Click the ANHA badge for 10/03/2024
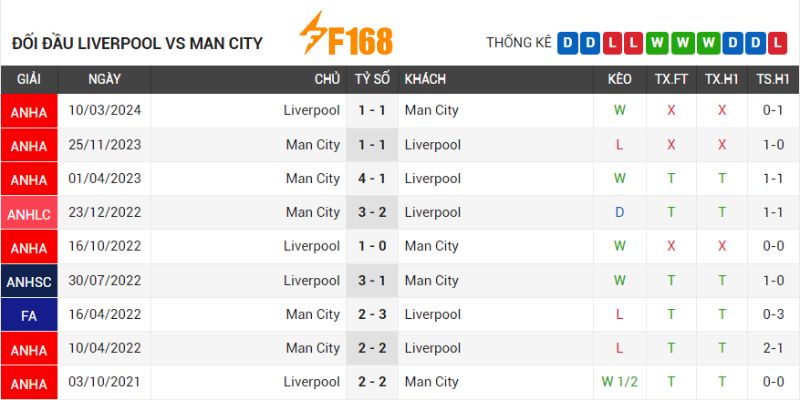The height and width of the screenshot is (400, 800). 29,112
